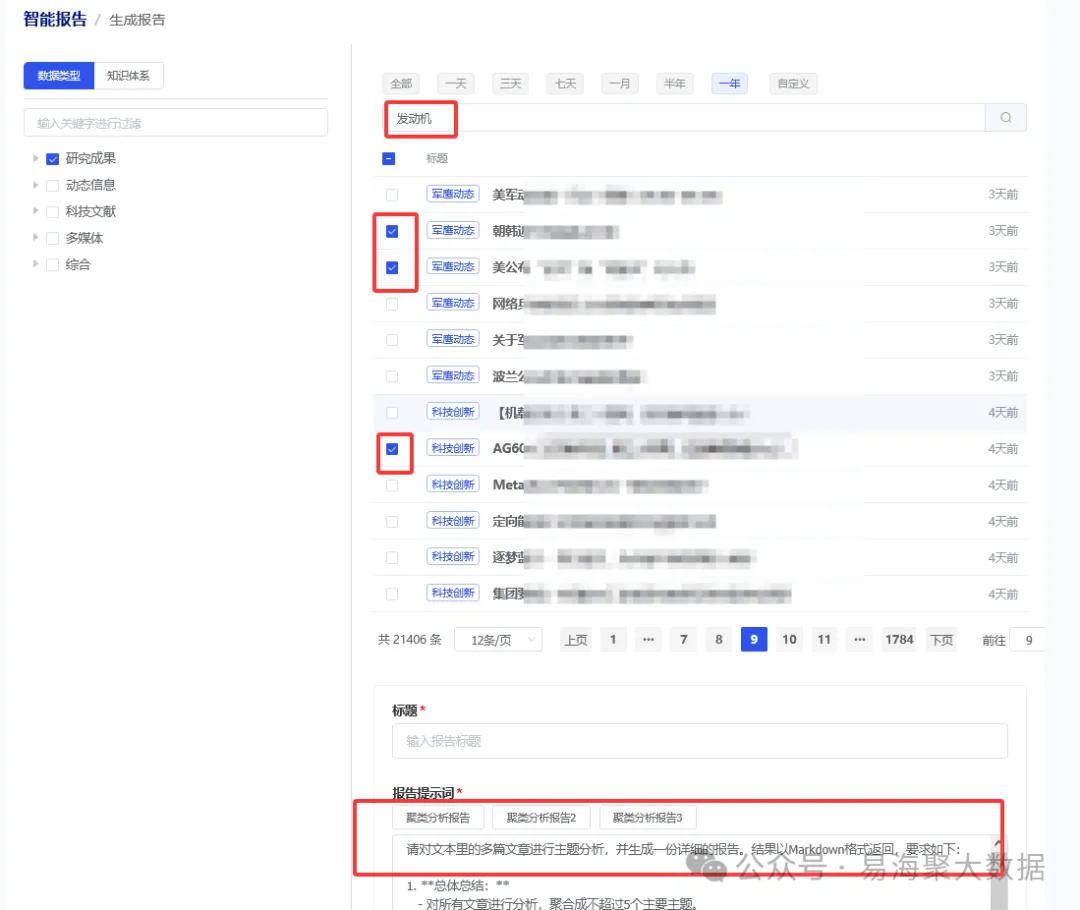Toggle the select-all checkbox beside 标题
This screenshot has width=1080, height=910.
(388, 158)
